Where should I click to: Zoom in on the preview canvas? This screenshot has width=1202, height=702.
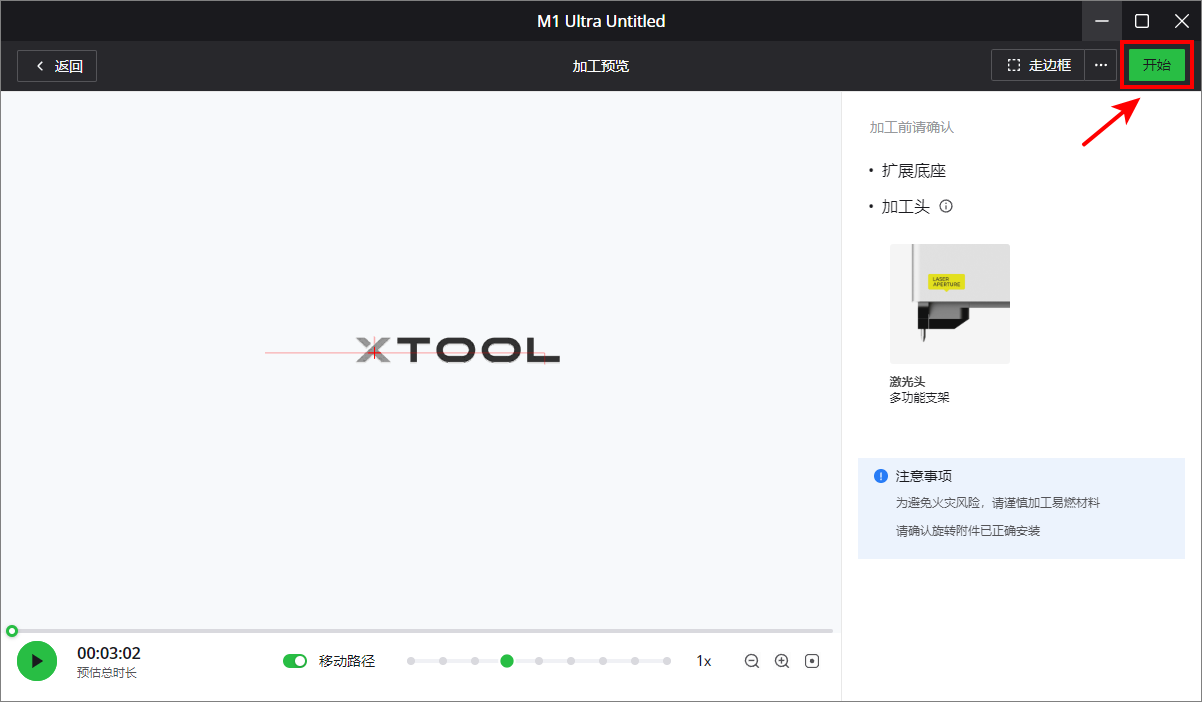coord(782,661)
